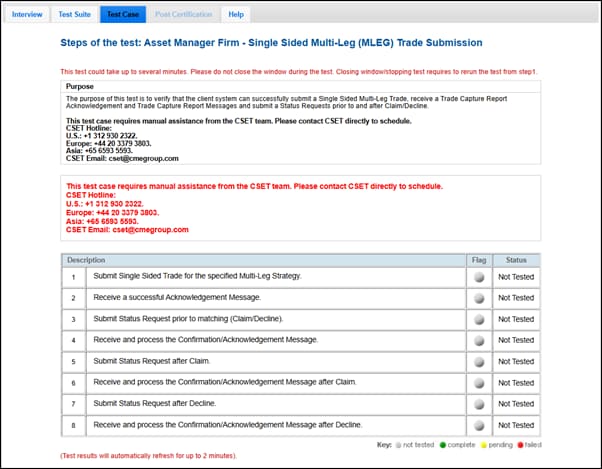Open the Post Certification tab
Screen dimensions: 602x469
pos(183,15)
